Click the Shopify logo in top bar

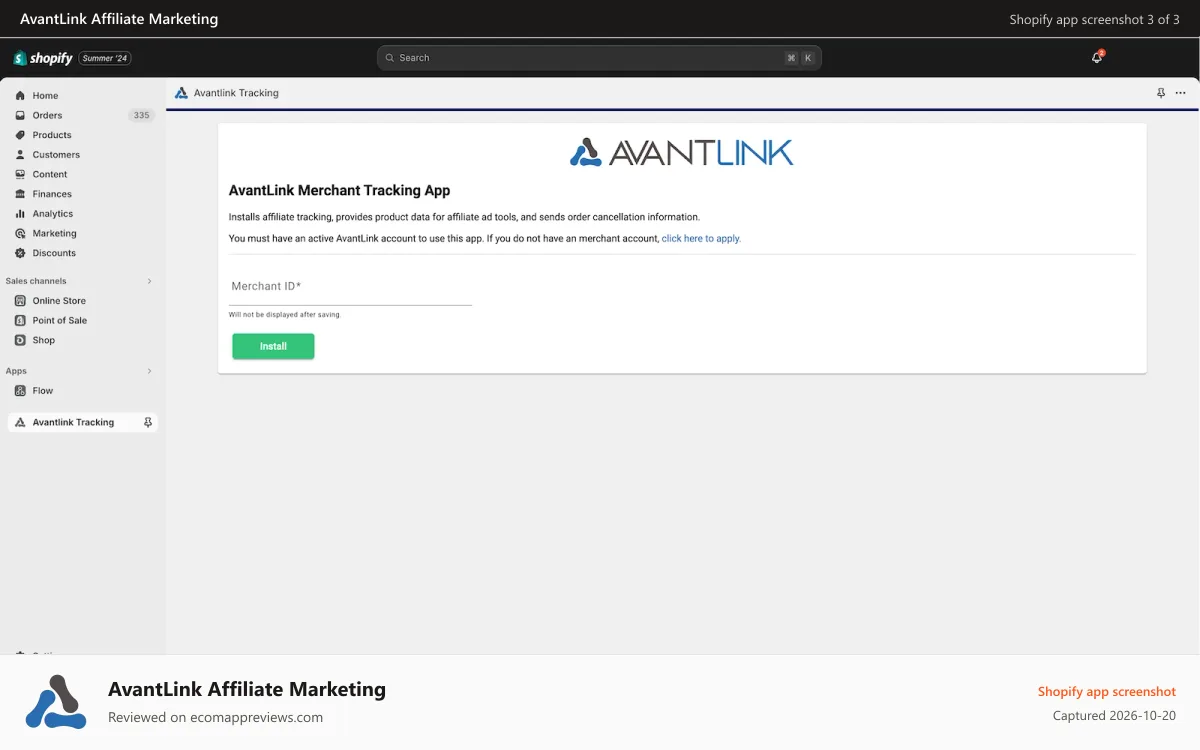click(x=43, y=58)
